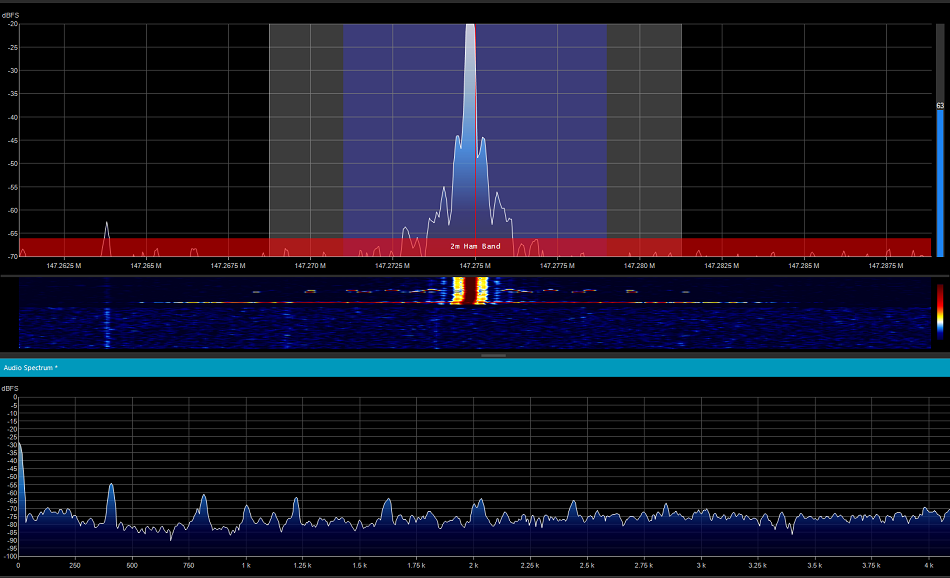Click the right gray filter bandwidth edge
Viewport: 950px width, 578px height.
(680, 140)
